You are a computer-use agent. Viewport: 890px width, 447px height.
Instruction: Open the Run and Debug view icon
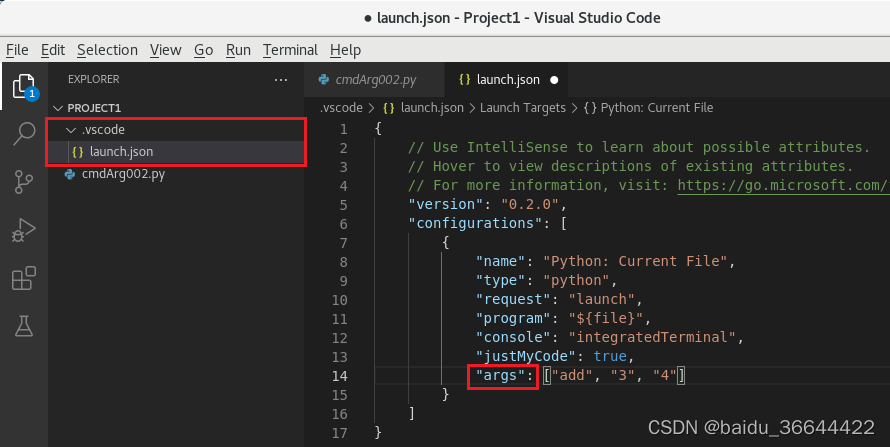pyautogui.click(x=24, y=230)
